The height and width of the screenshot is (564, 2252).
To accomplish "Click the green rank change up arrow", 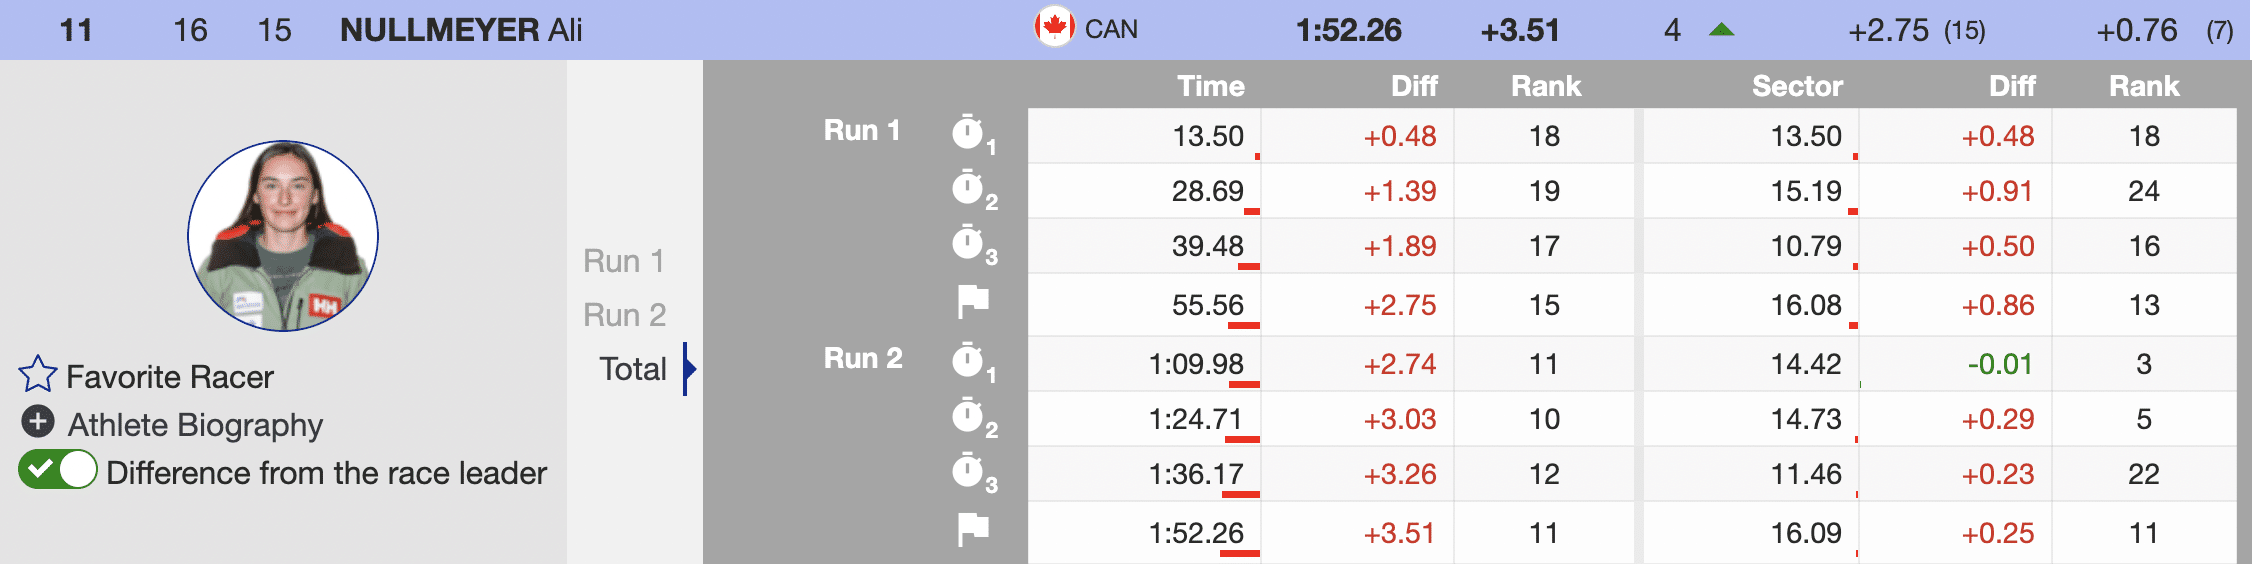I will click(x=1721, y=30).
